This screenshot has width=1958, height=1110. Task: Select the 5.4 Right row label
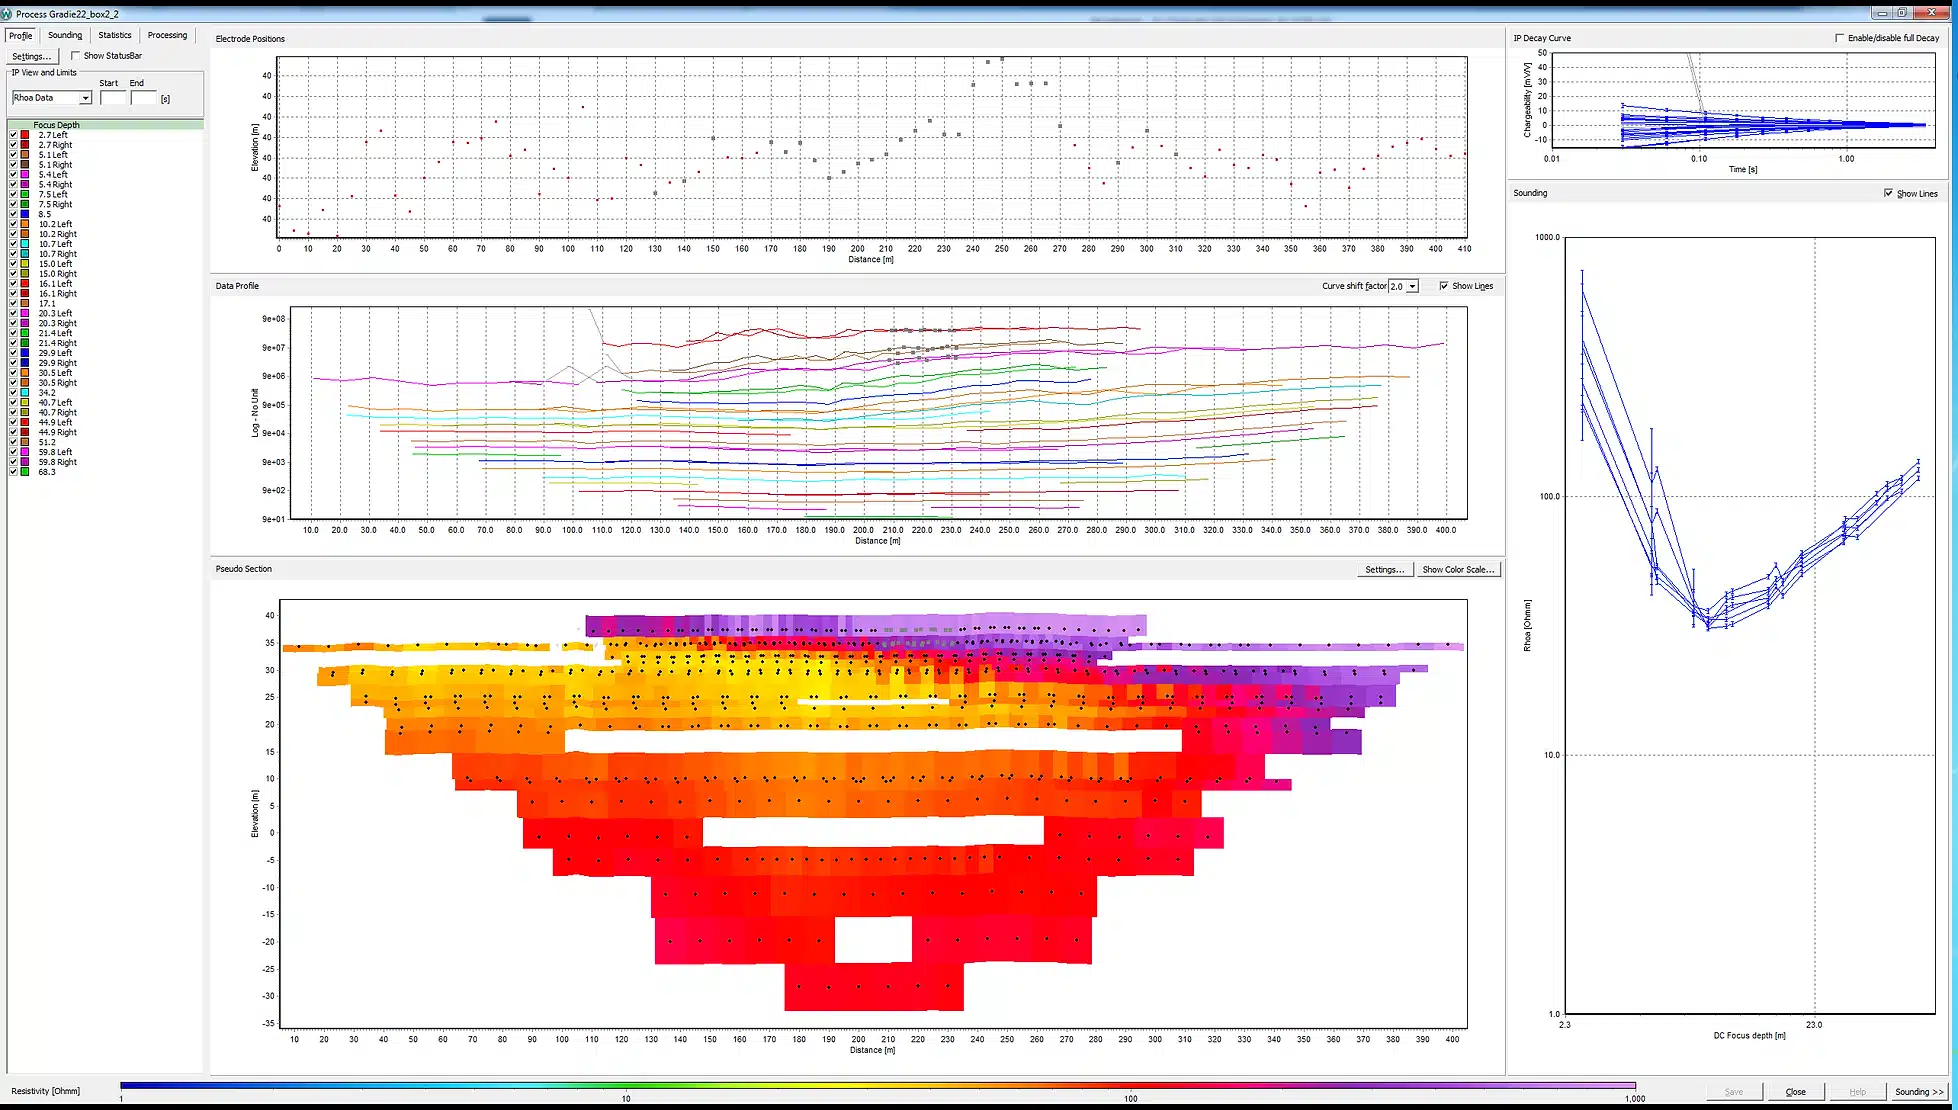click(x=55, y=185)
